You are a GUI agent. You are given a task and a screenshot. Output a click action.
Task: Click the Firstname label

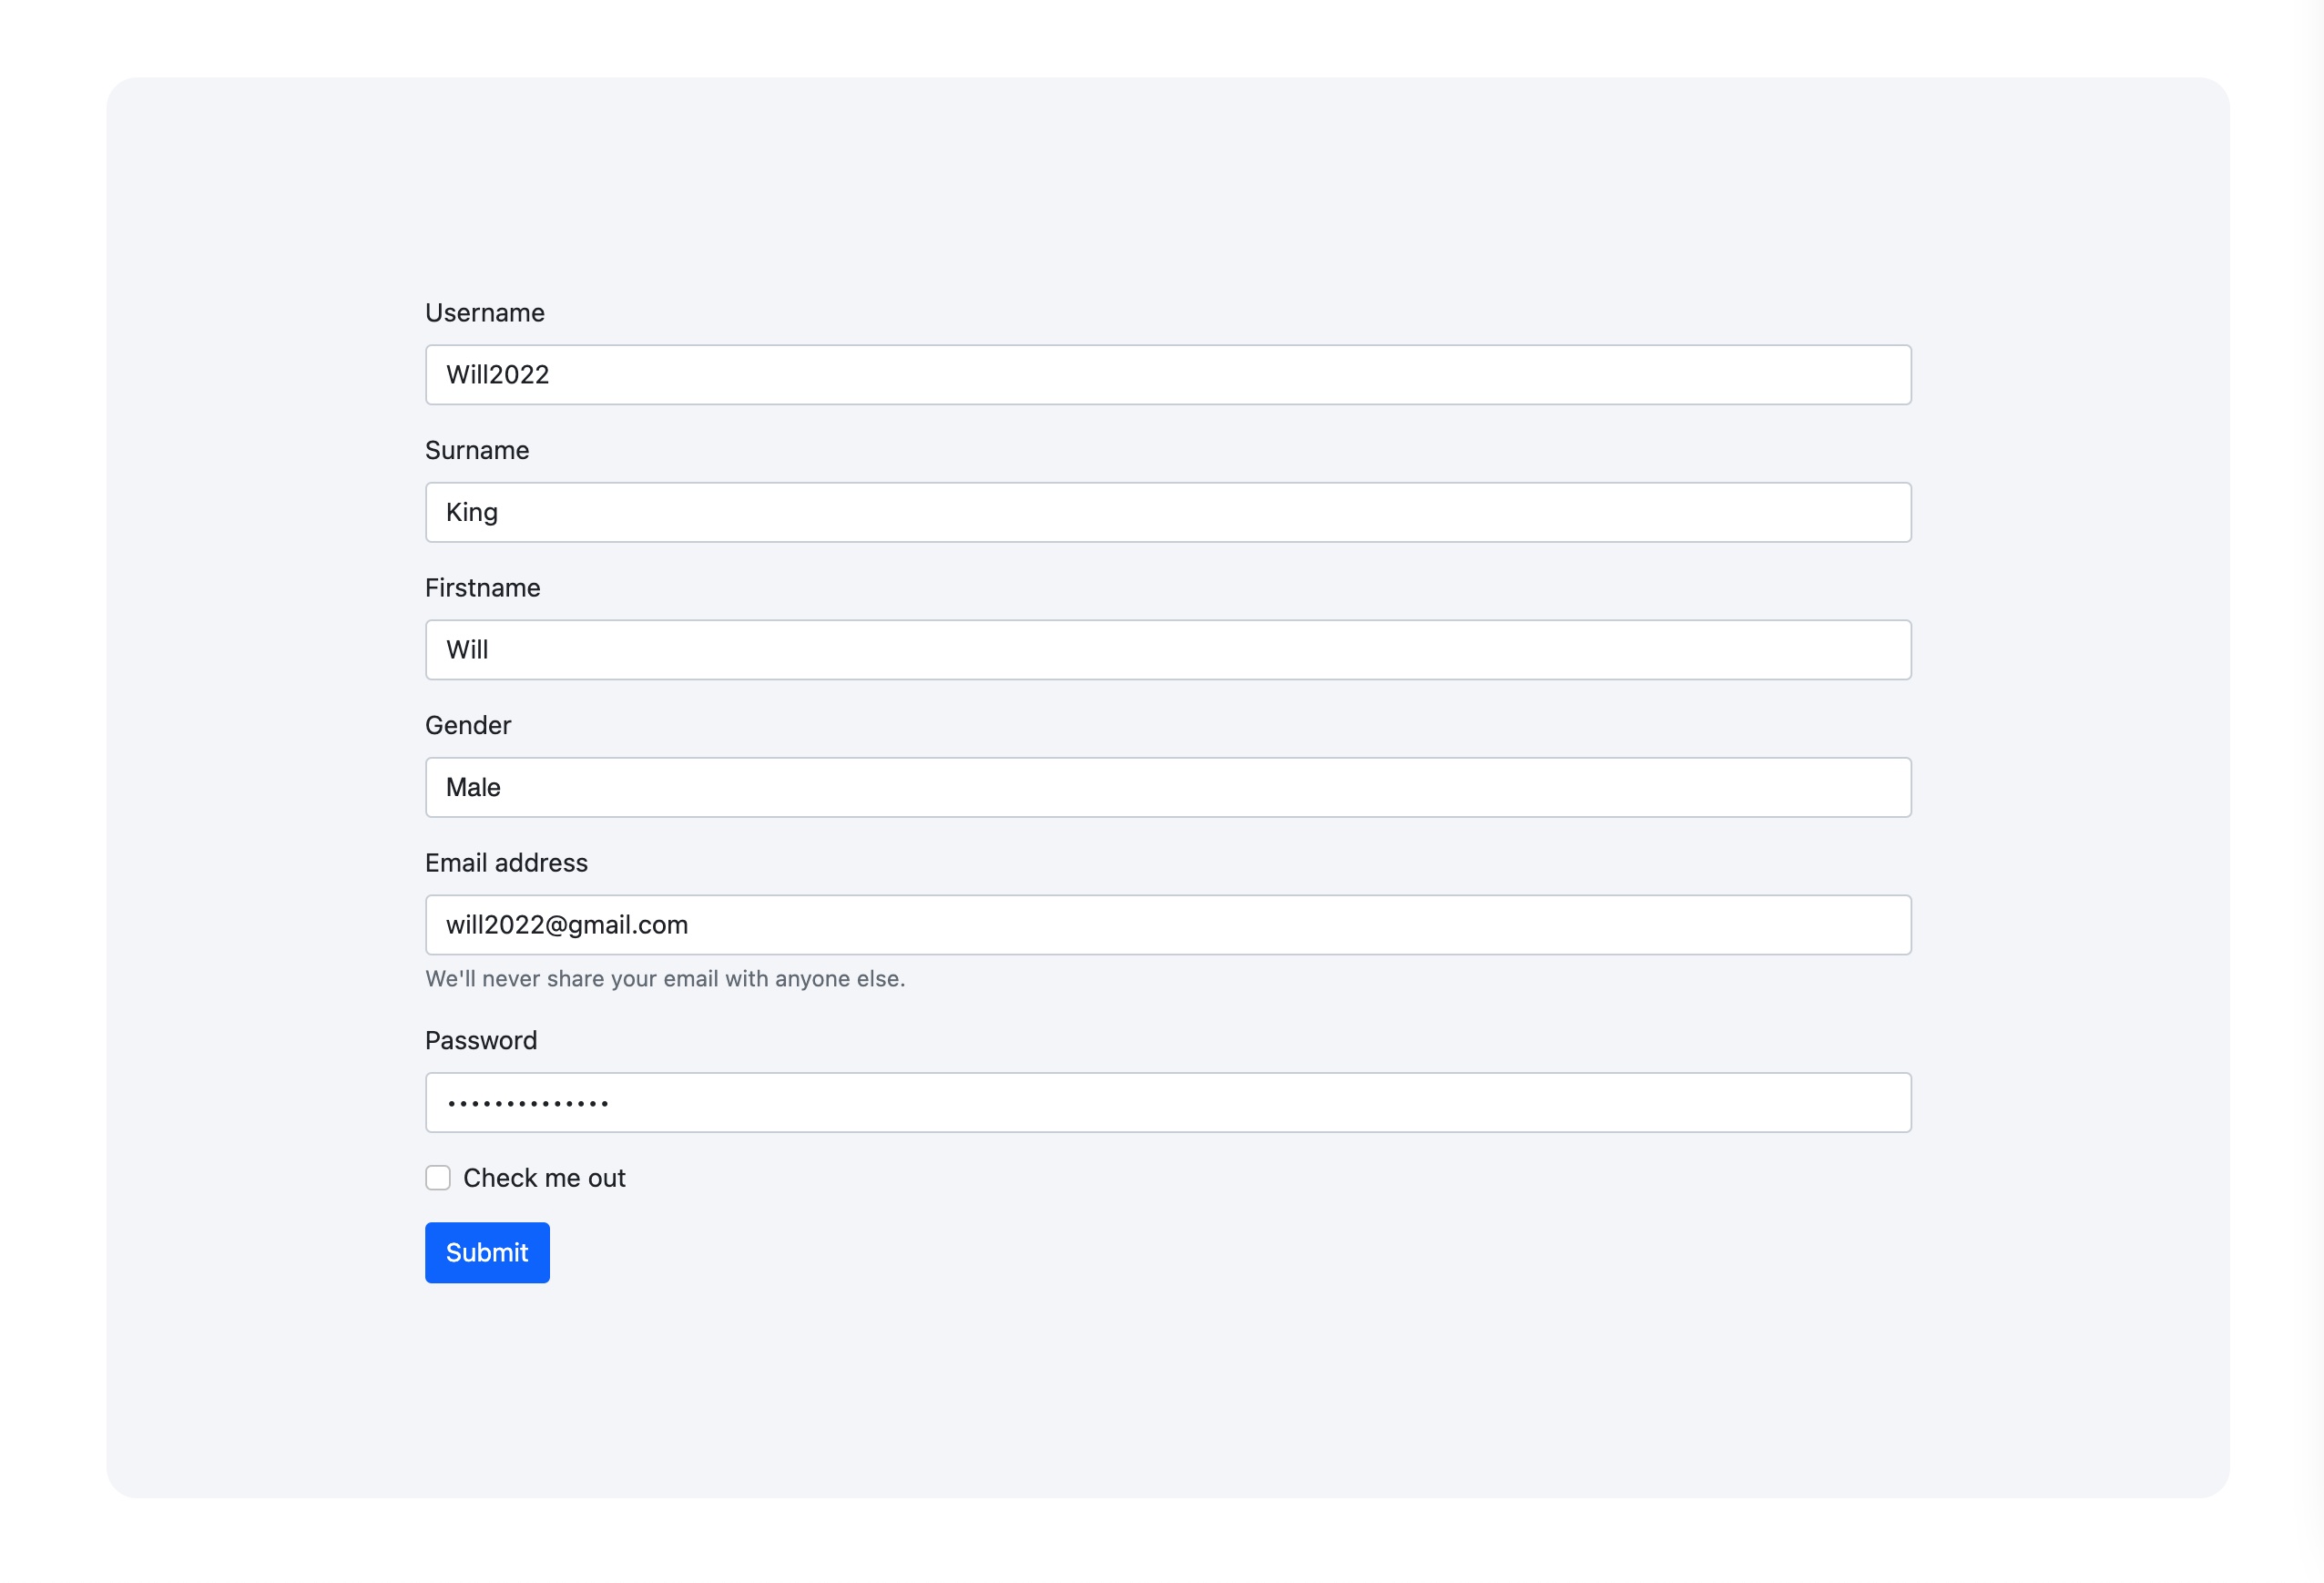coord(483,588)
